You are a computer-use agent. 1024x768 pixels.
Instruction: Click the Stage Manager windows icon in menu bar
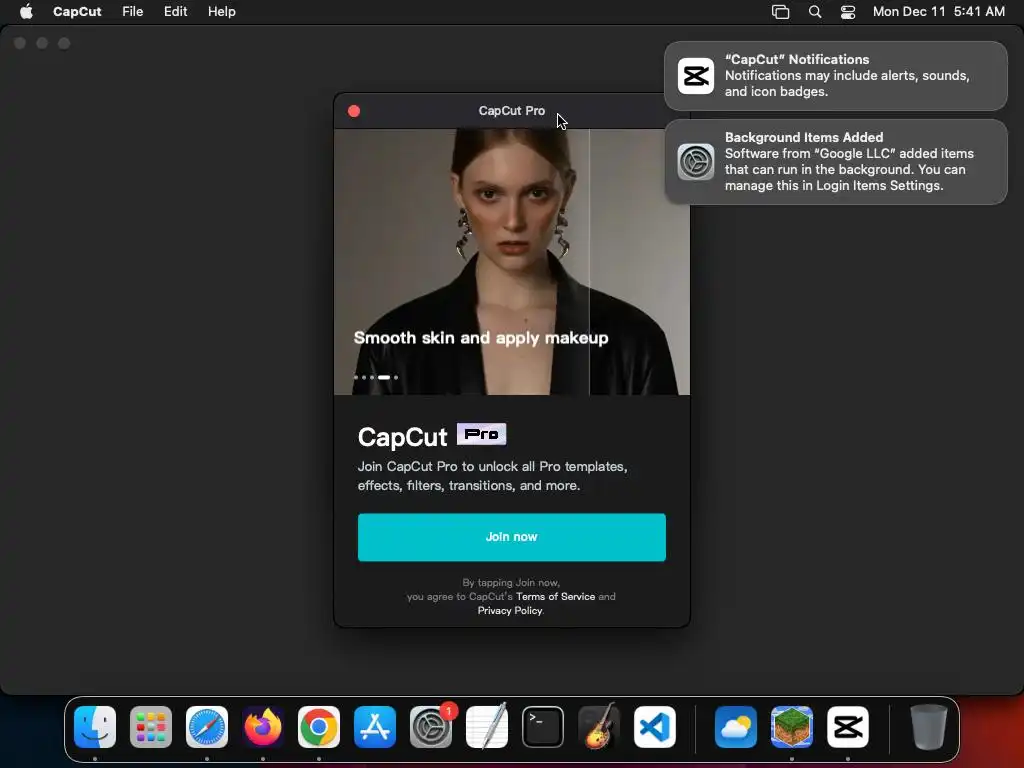780,12
